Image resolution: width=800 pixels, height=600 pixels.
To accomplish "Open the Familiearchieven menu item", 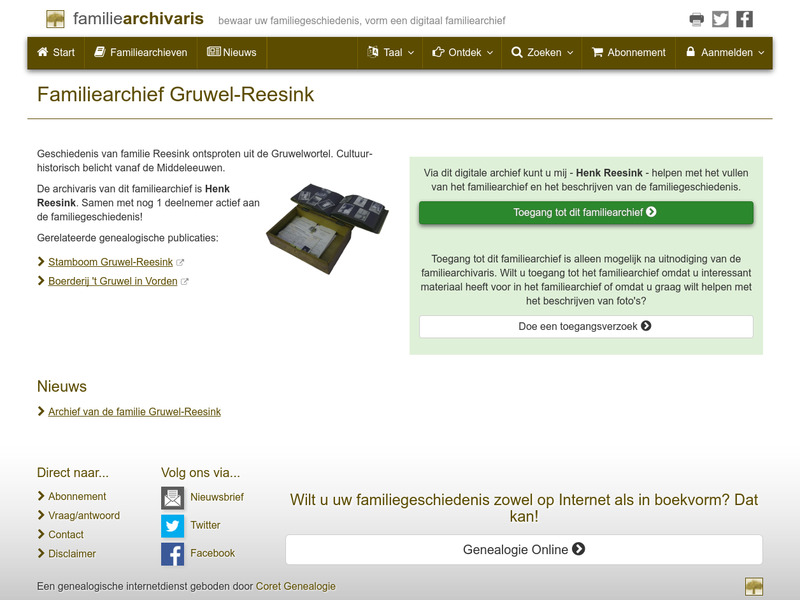I will [x=141, y=54].
